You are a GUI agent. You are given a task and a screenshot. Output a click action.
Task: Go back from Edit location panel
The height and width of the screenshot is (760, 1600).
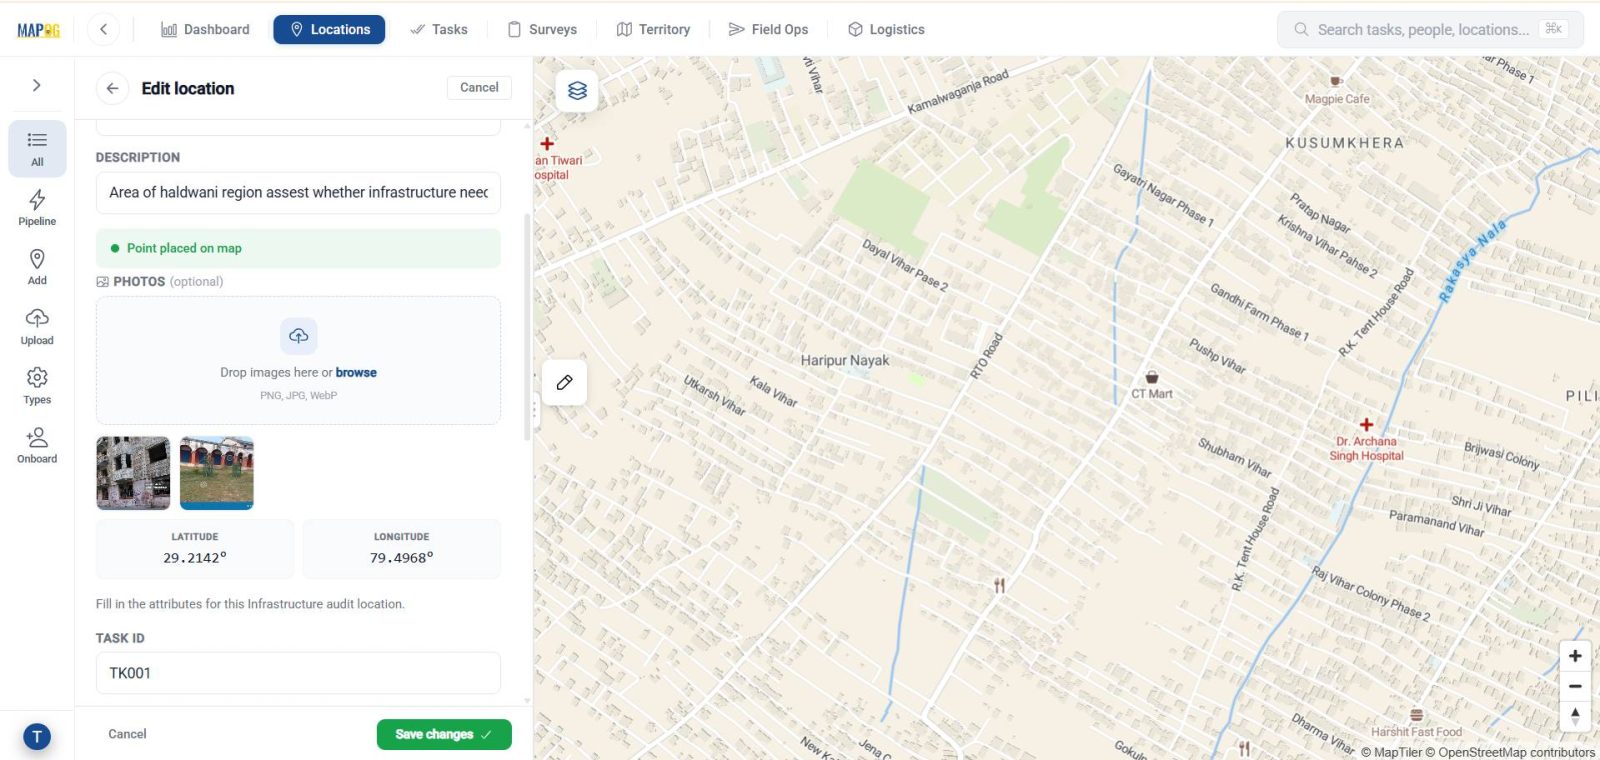(x=112, y=88)
